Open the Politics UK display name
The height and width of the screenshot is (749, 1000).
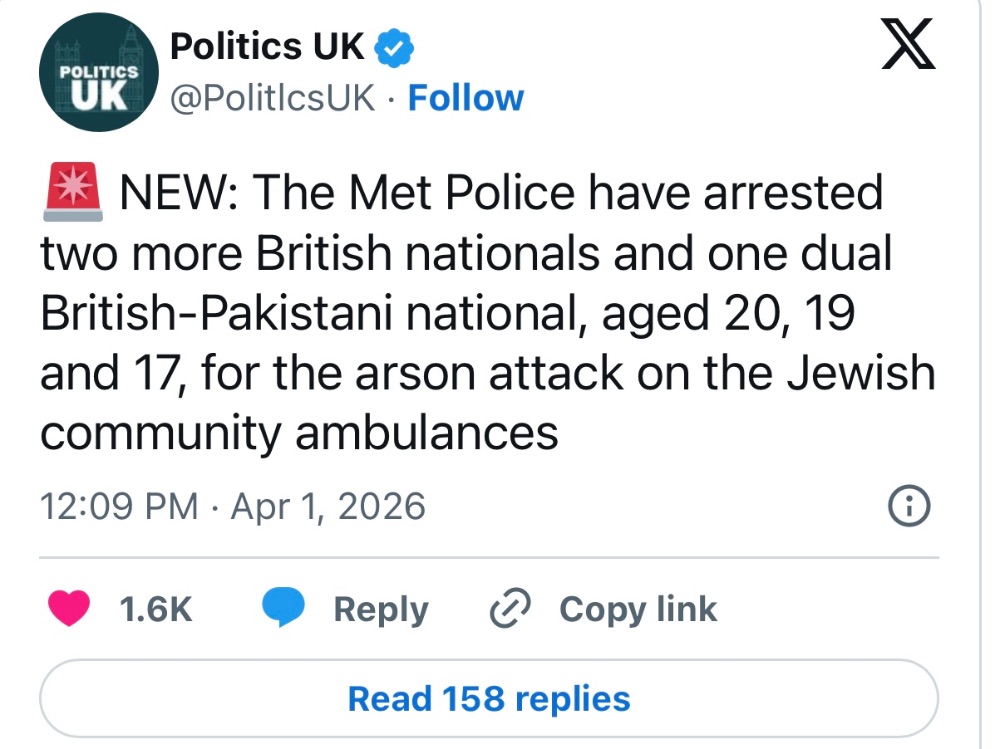coord(266,46)
